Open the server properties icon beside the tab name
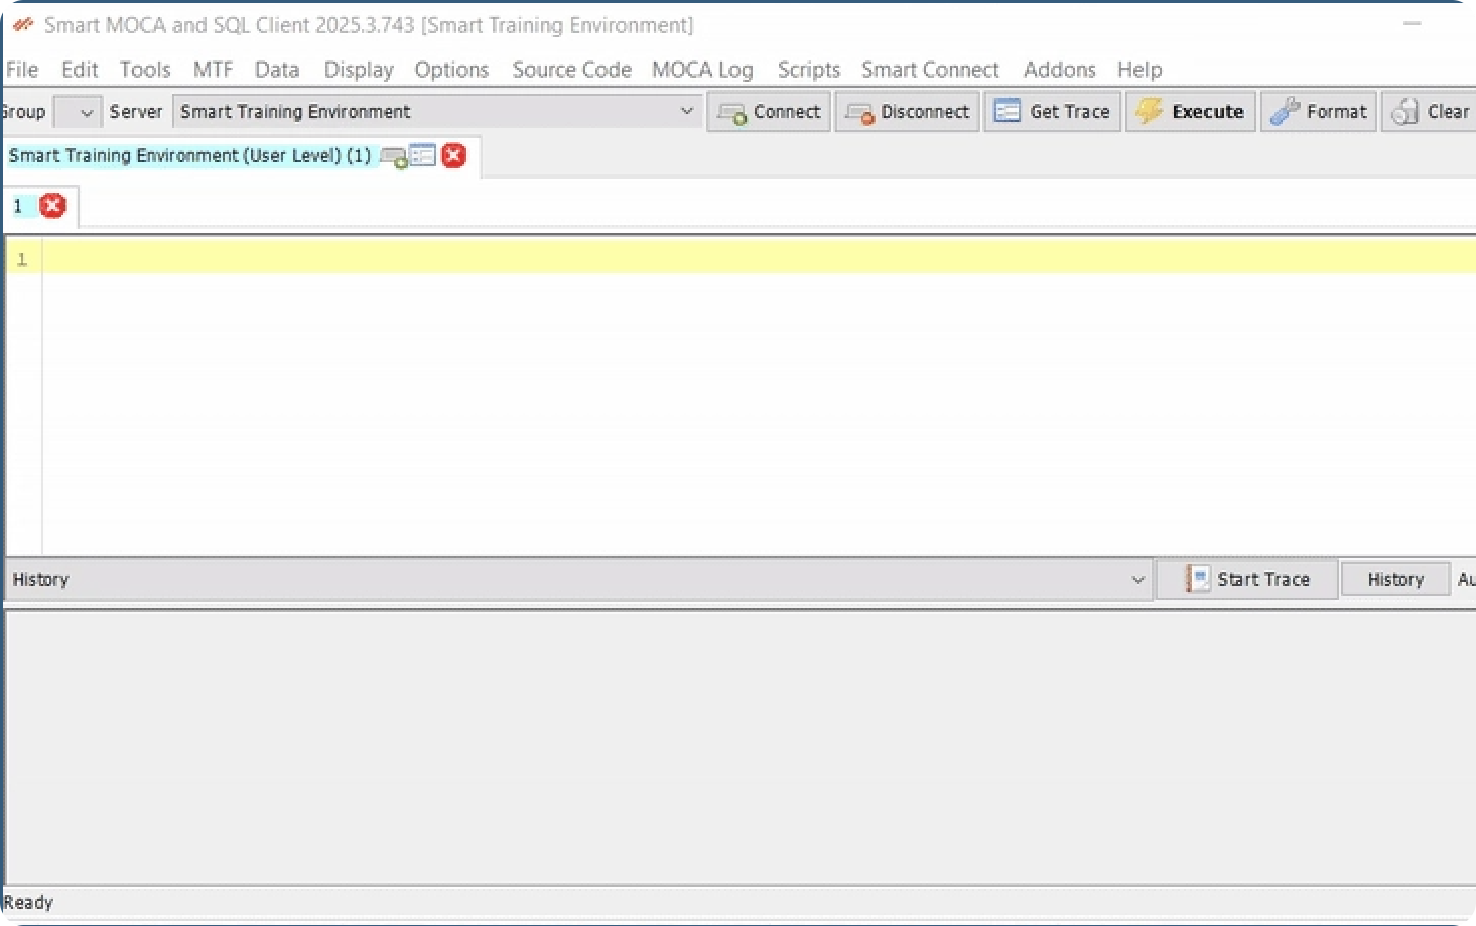 tap(423, 155)
